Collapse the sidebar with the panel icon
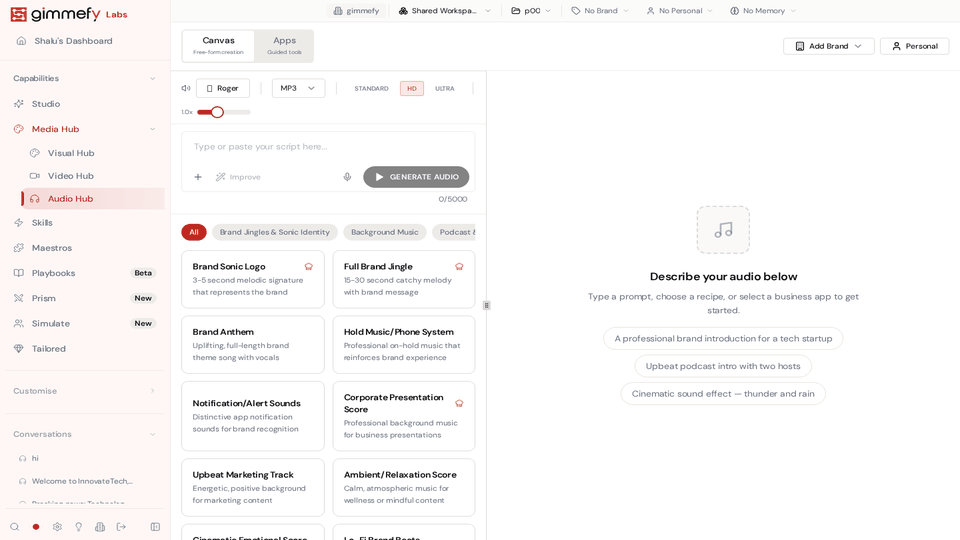Viewport: 960px width, 540px height. (155, 527)
